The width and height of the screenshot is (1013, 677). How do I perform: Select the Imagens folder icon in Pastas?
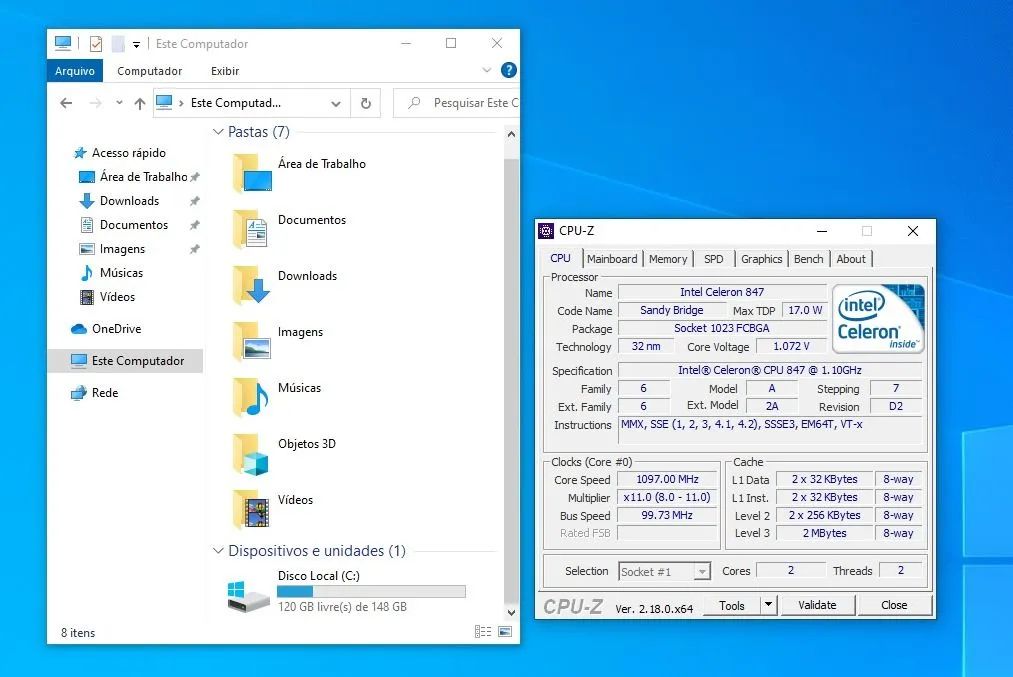coord(251,341)
